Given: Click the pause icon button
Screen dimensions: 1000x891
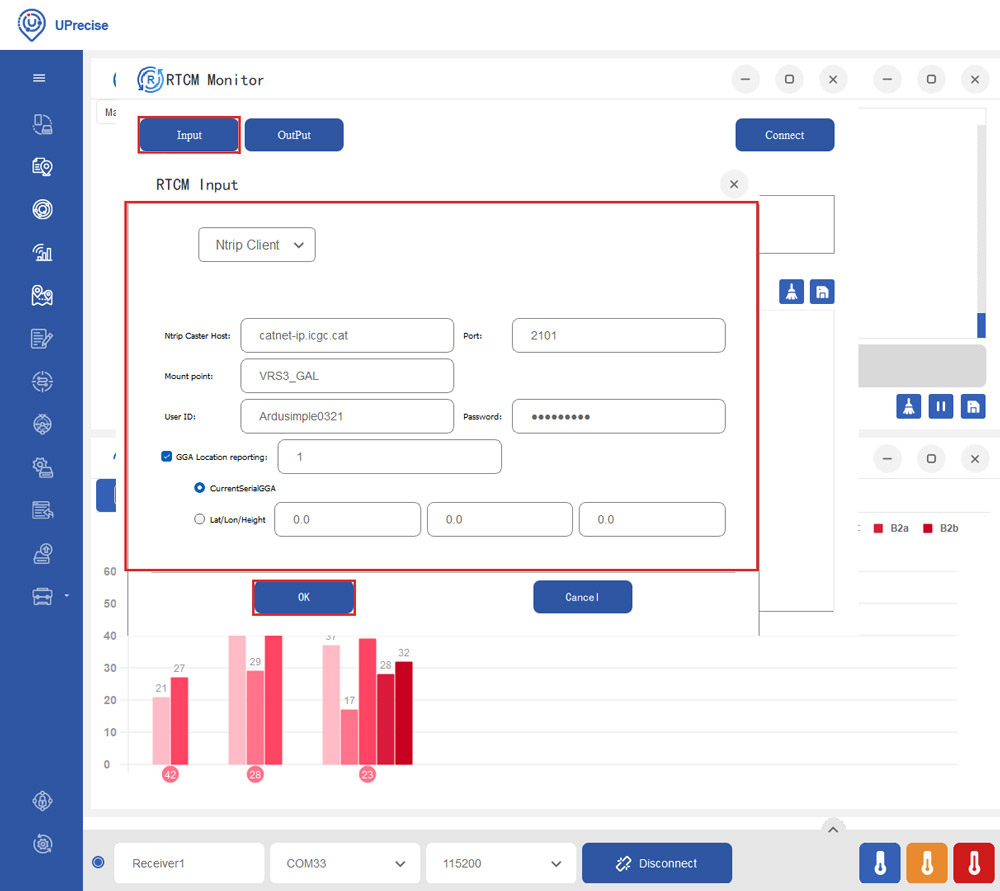Looking at the screenshot, I should [940, 406].
